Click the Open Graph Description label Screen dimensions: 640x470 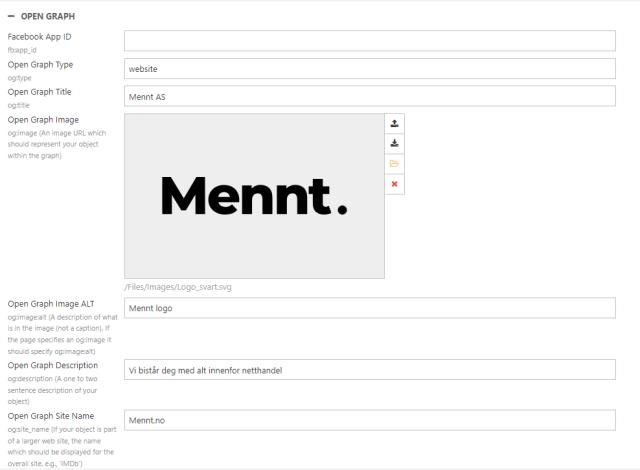click(x=52, y=365)
